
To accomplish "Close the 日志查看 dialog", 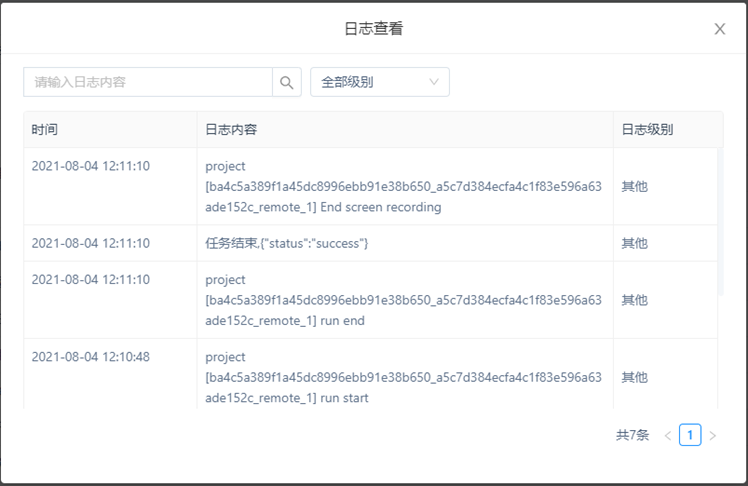I will point(719,29).
